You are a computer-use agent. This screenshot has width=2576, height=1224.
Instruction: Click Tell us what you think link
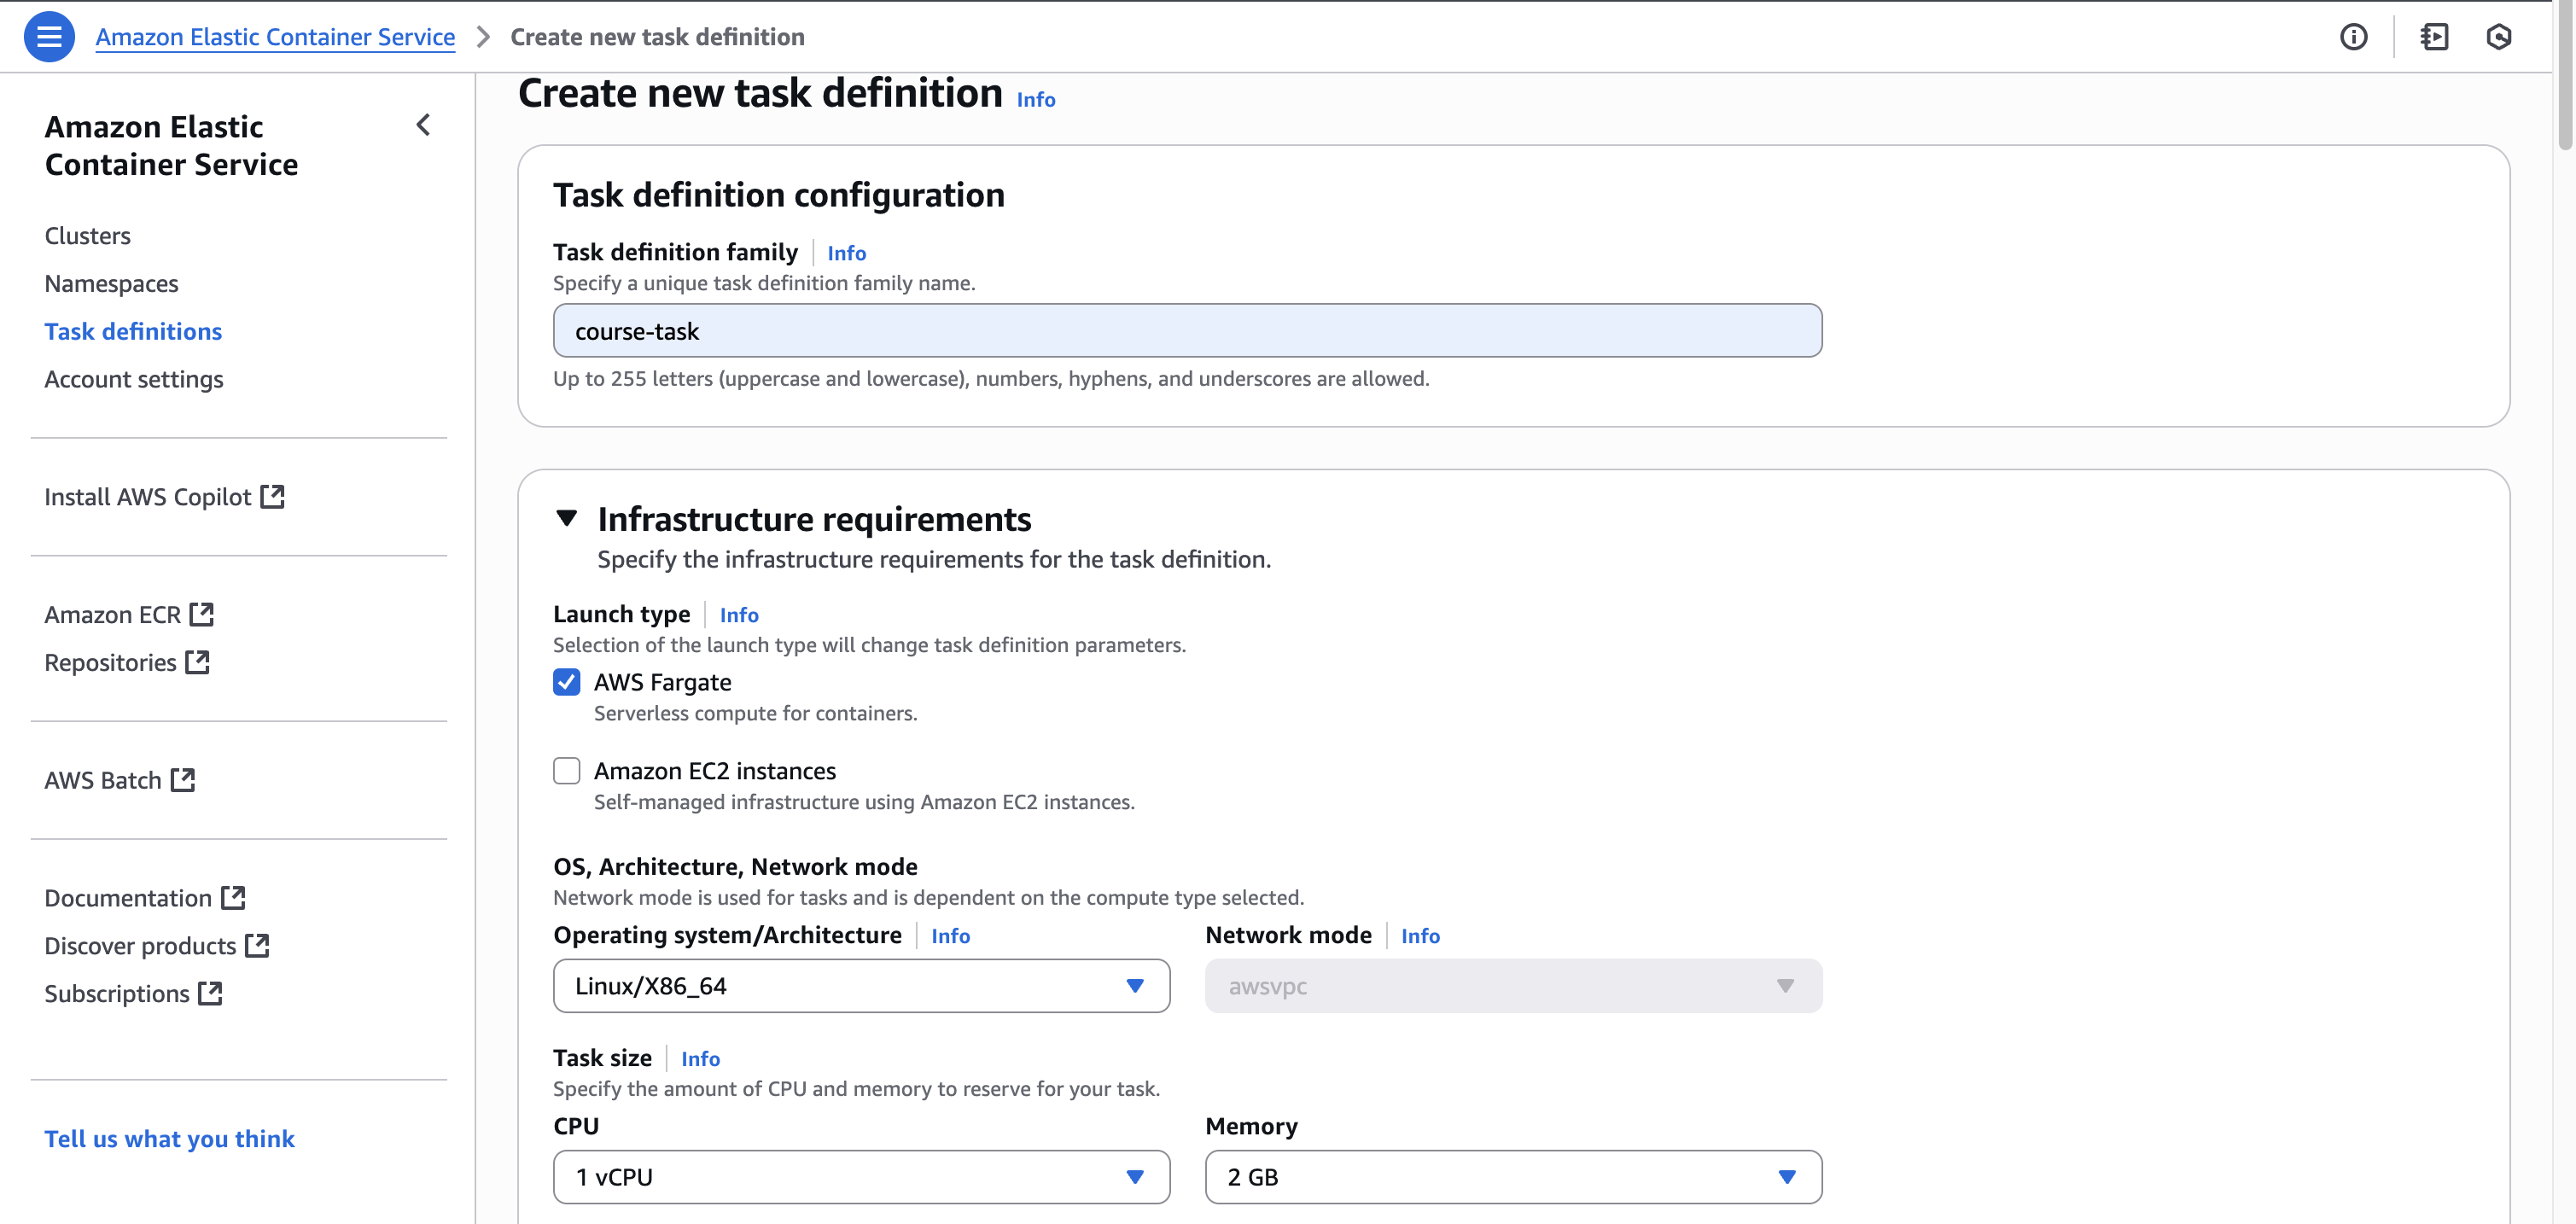click(x=169, y=1139)
